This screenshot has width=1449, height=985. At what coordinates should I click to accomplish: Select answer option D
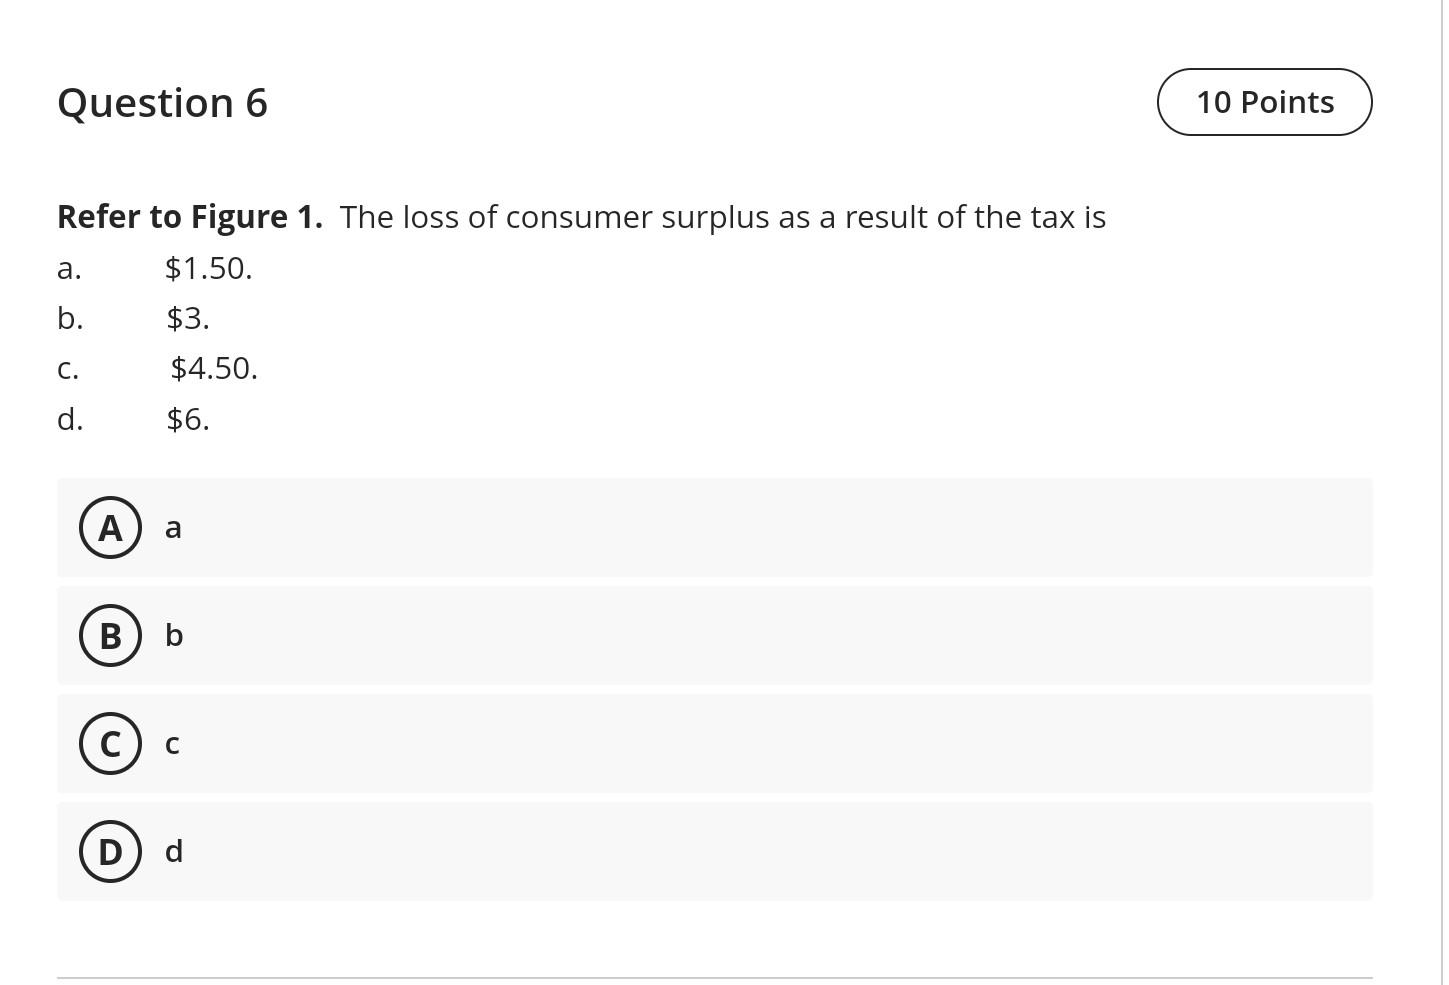(715, 851)
